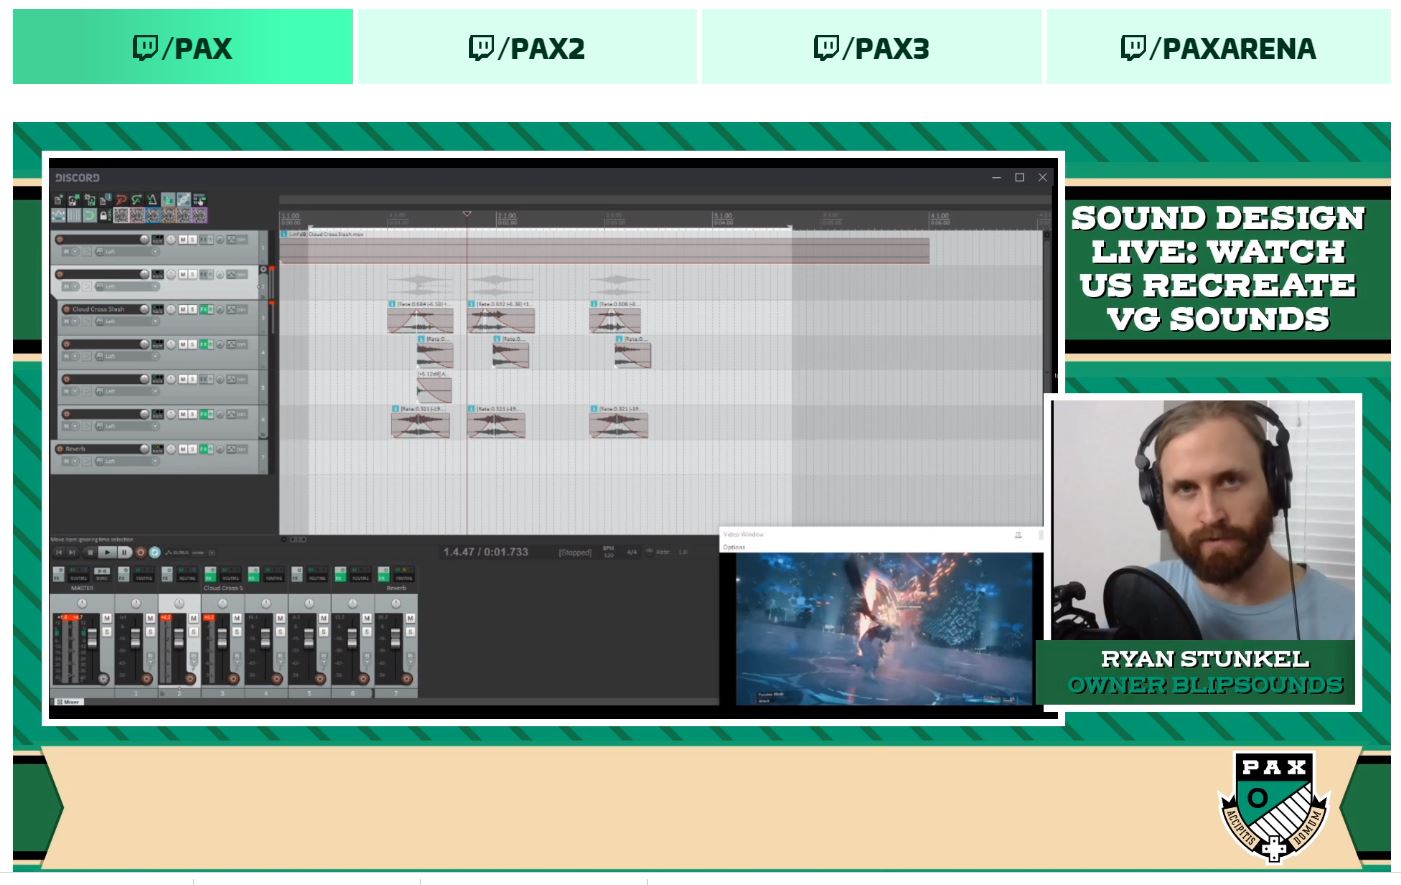Toggle the padlock locking toolbar icon
Screen dimensions: 1401x885
tap(104, 215)
